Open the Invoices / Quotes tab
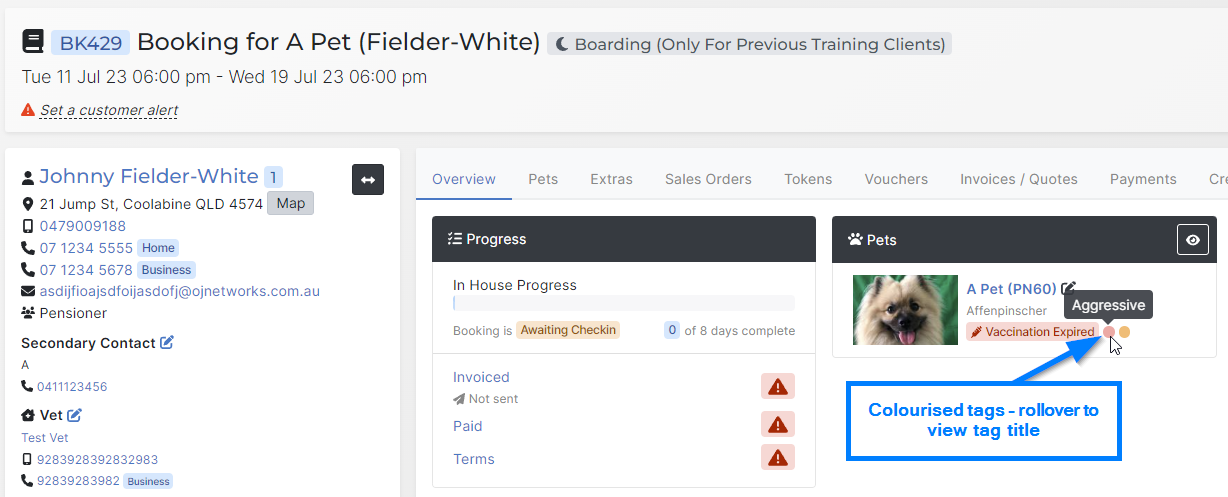Image resolution: width=1228 pixels, height=497 pixels. tap(1019, 179)
